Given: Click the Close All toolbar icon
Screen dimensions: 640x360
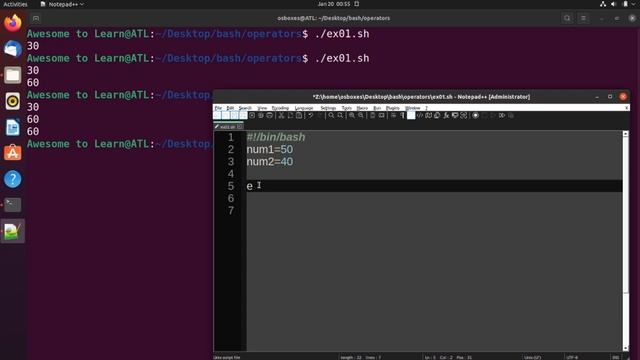Looking at the screenshot, I should tap(261, 116).
